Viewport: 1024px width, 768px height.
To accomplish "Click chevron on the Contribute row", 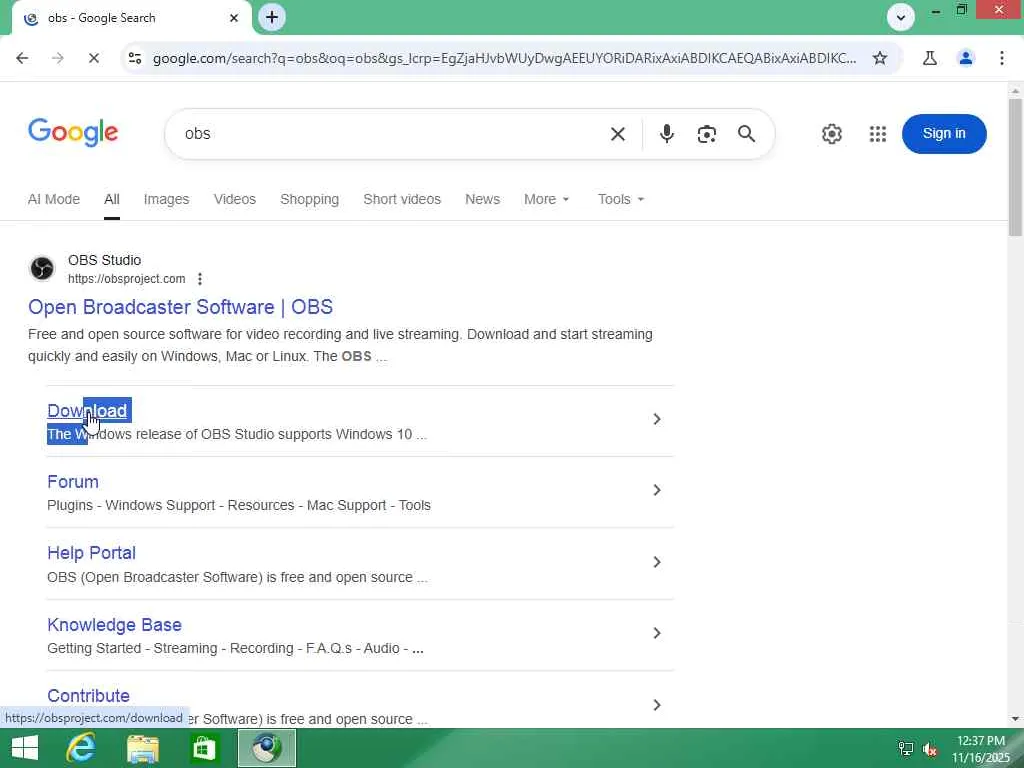I will 657,705.
